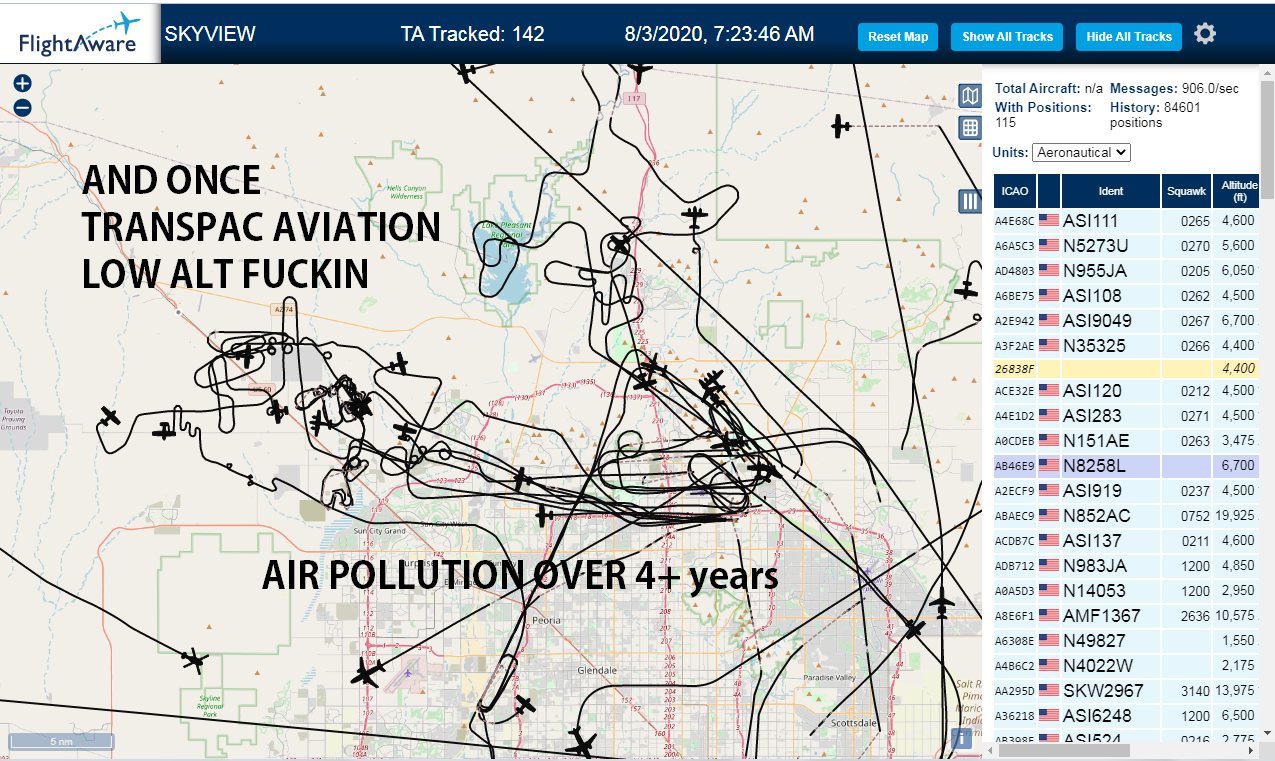1275x761 pixels.
Task: Select aircraft N852AC row
Action: tap(1126, 516)
